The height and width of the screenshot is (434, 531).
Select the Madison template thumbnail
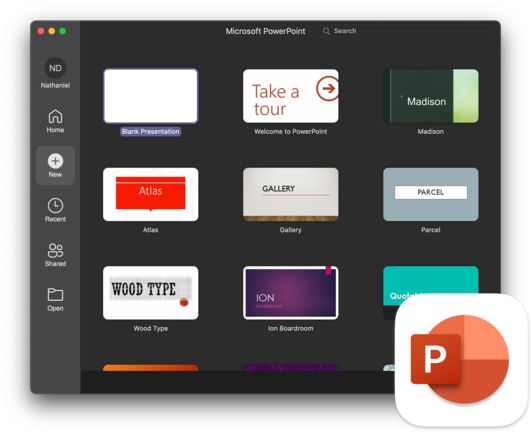(x=430, y=96)
